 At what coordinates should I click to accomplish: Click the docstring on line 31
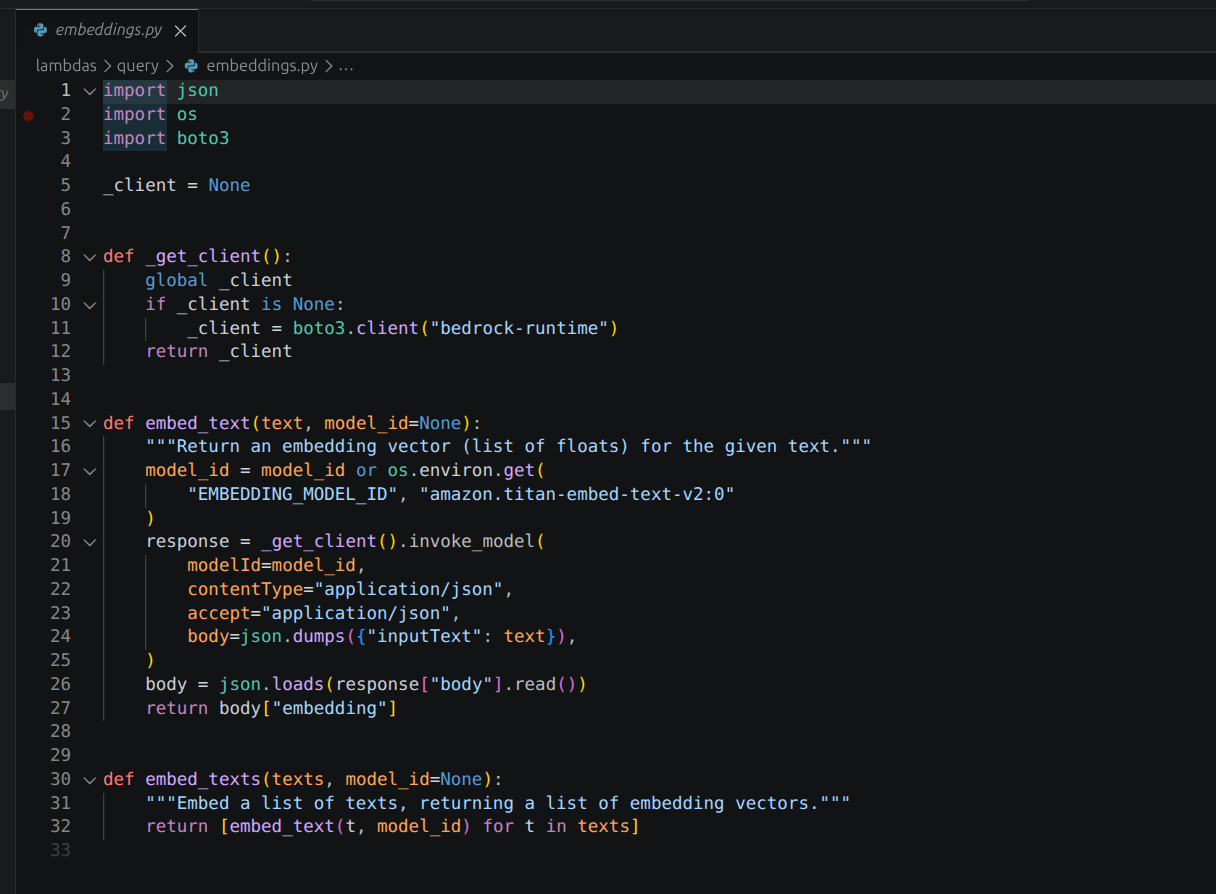click(x=498, y=803)
